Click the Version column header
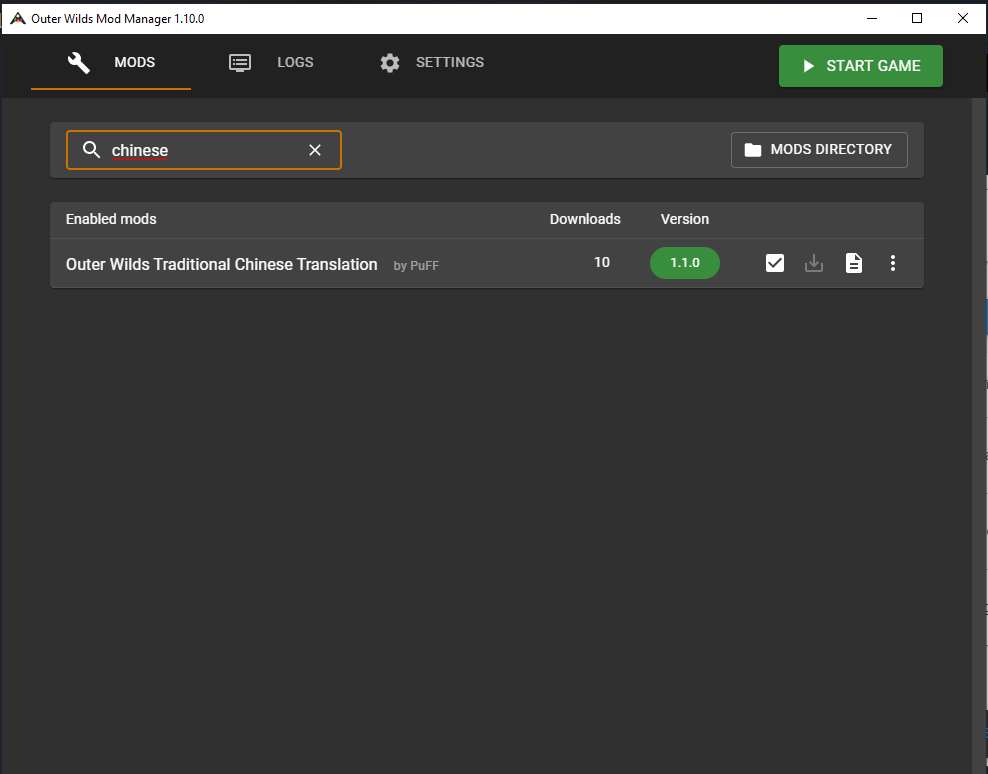The image size is (988, 774). click(x=685, y=219)
